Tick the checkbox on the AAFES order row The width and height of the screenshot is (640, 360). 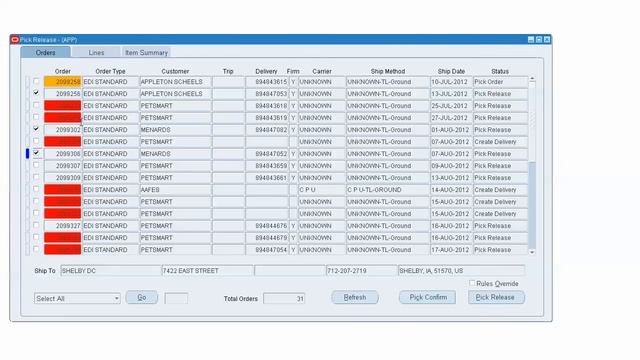(x=36, y=189)
